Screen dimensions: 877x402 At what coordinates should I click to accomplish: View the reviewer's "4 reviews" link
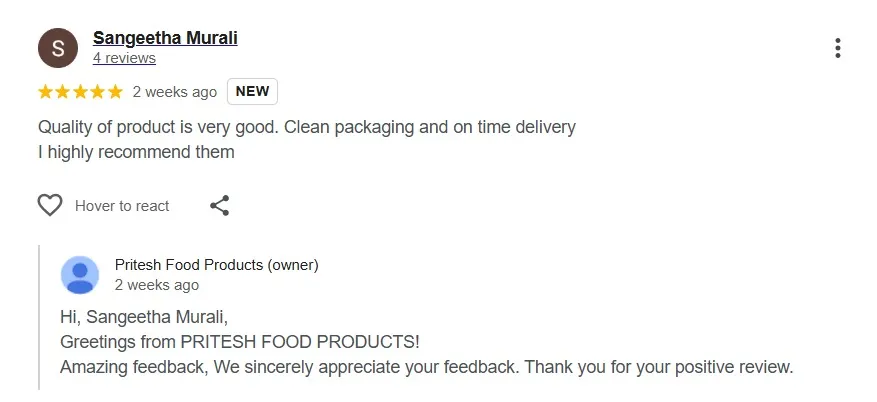pos(124,58)
